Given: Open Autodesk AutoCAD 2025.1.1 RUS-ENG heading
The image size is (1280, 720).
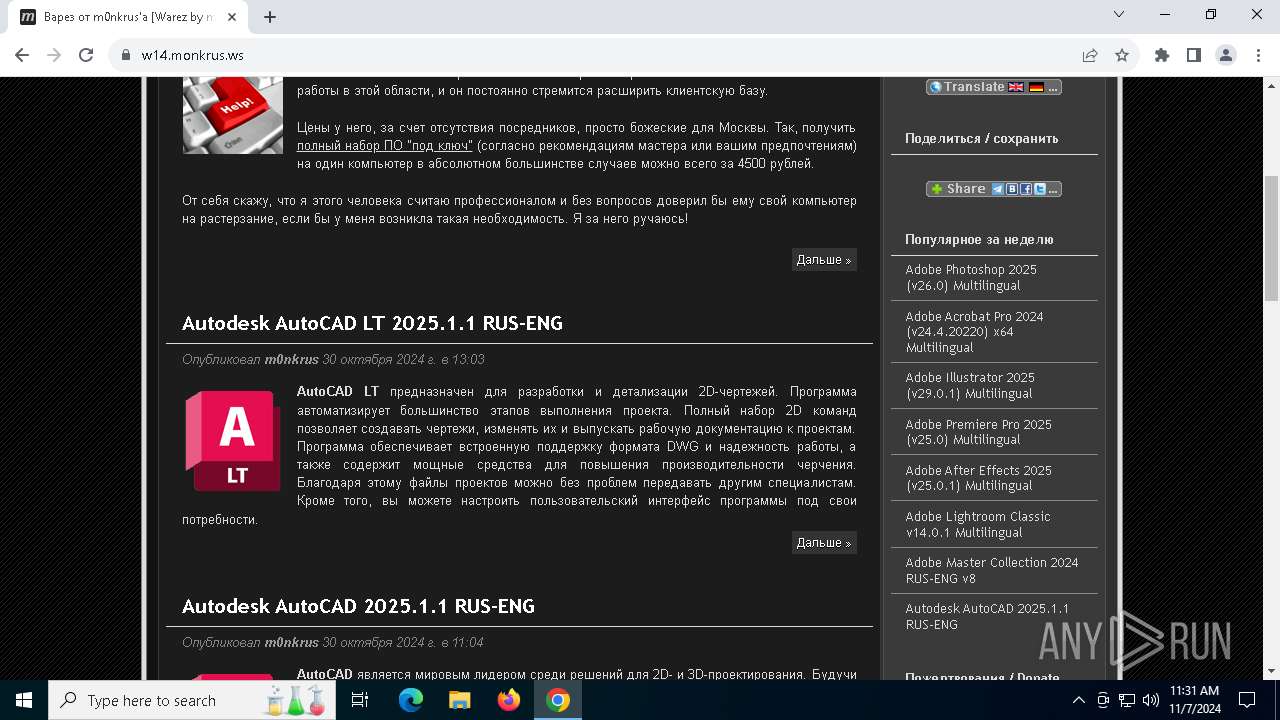Looking at the screenshot, I should coord(358,606).
